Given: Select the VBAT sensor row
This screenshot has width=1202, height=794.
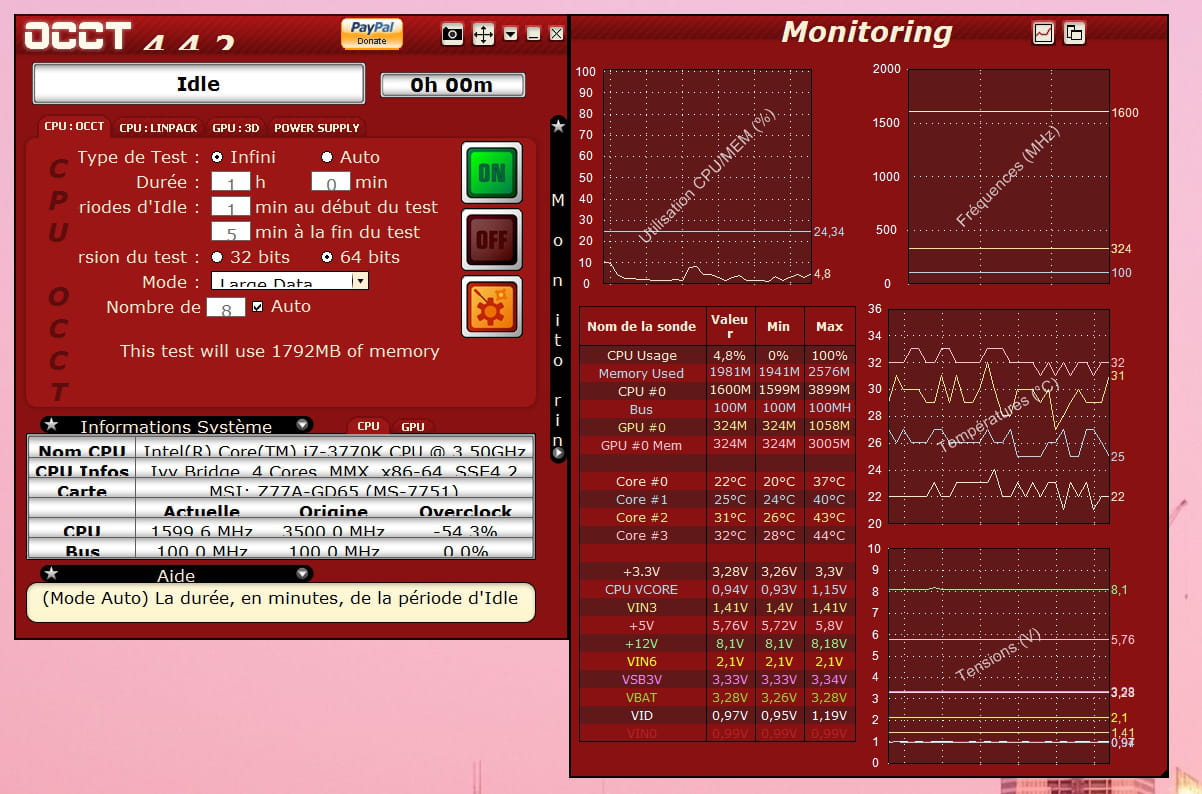Looking at the screenshot, I should coord(718,697).
